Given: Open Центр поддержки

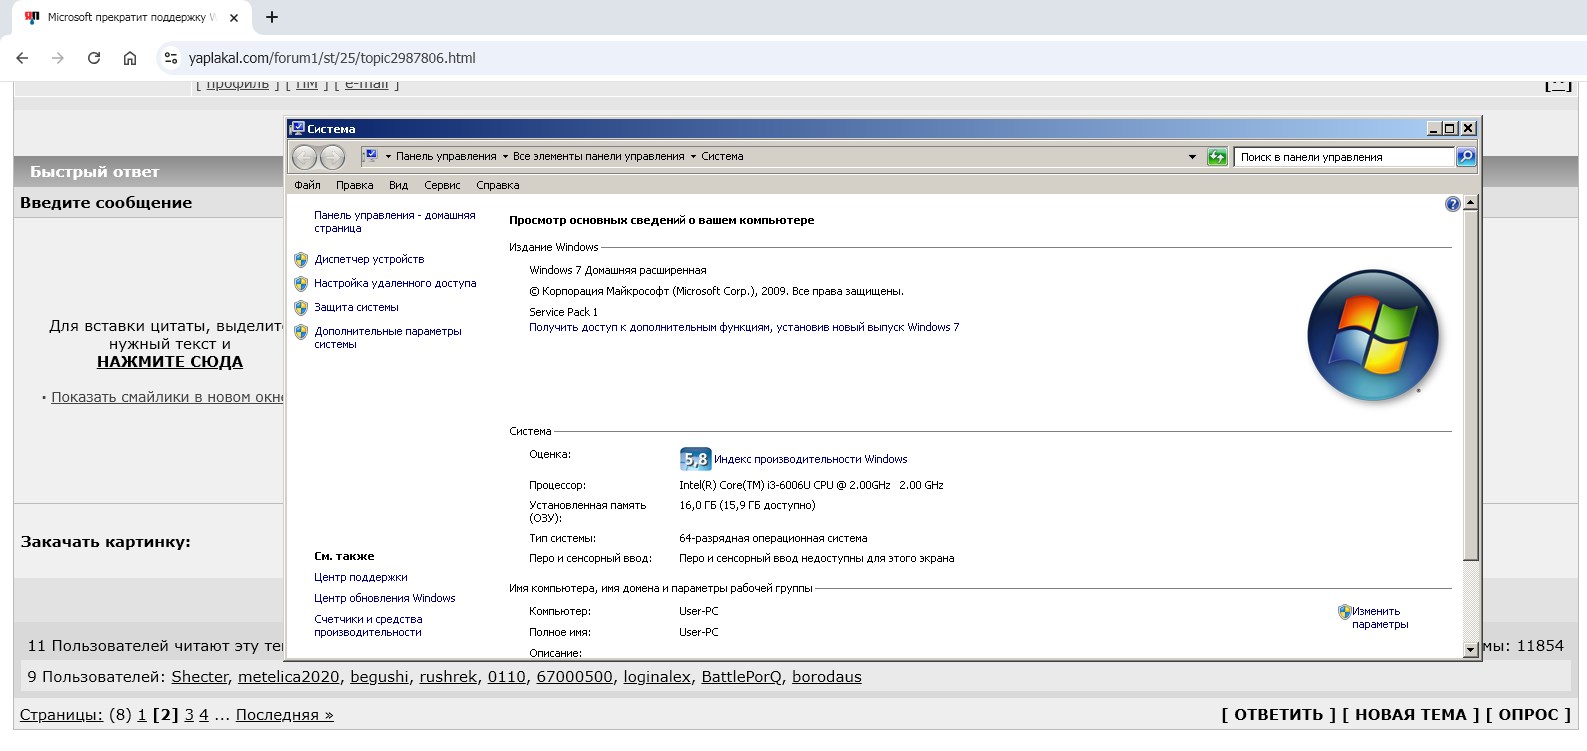Looking at the screenshot, I should pos(361,577).
